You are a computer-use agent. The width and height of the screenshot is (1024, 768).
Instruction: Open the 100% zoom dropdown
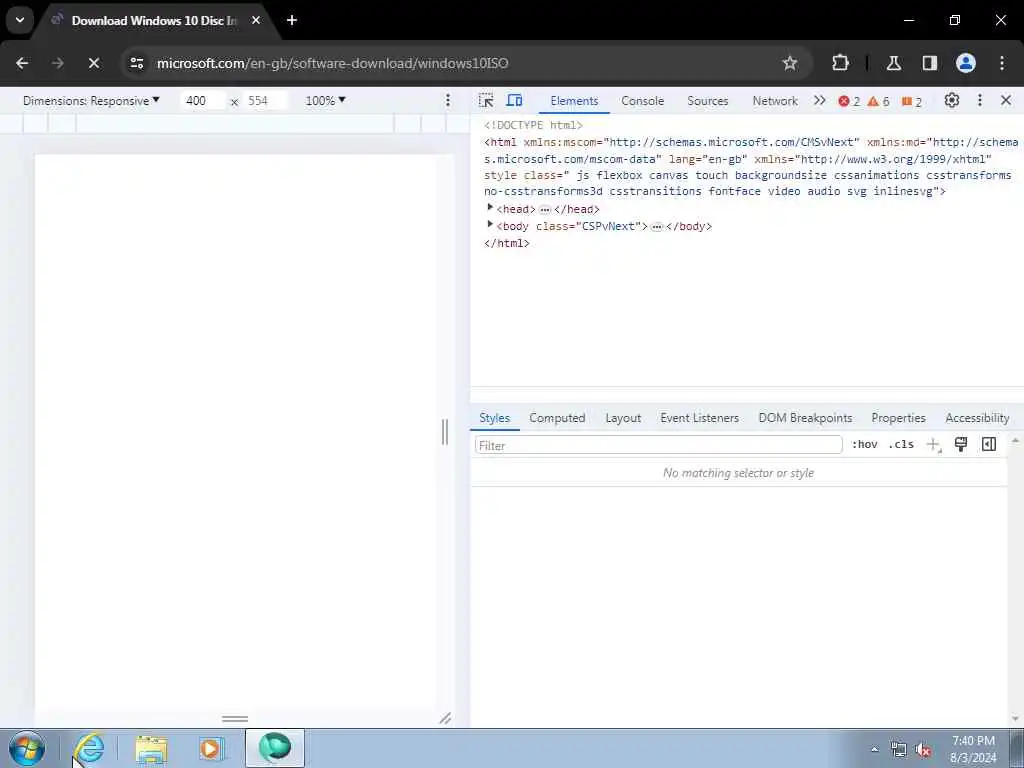[x=325, y=101]
